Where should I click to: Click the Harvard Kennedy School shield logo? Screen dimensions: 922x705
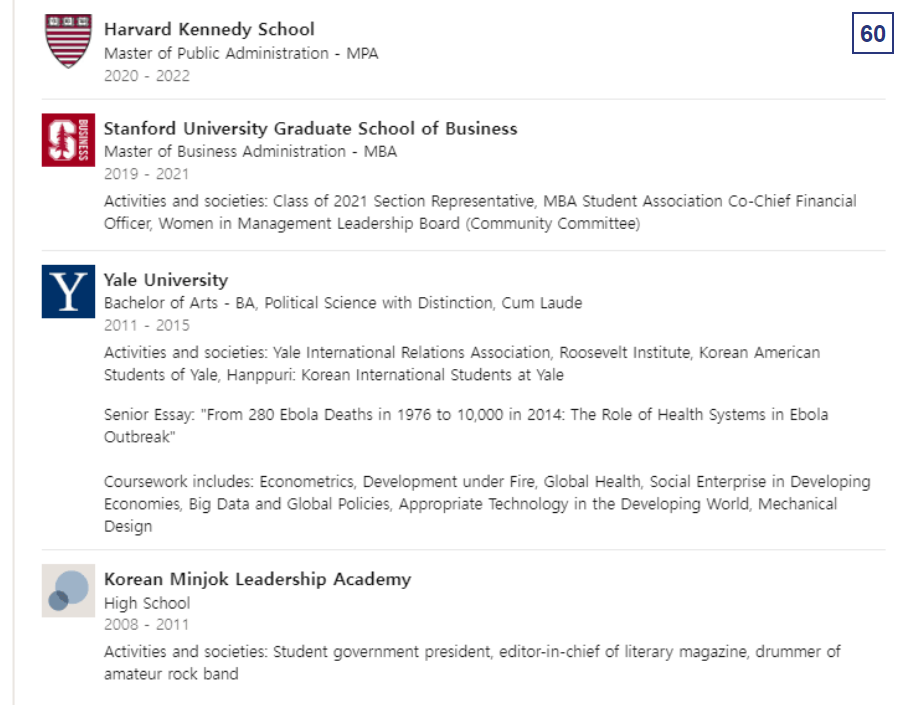[68, 41]
